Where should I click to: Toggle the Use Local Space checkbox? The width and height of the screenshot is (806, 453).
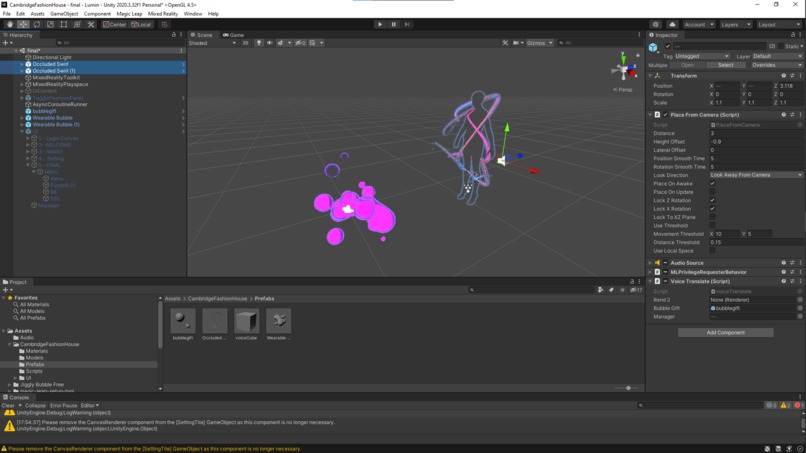pyautogui.click(x=712, y=250)
